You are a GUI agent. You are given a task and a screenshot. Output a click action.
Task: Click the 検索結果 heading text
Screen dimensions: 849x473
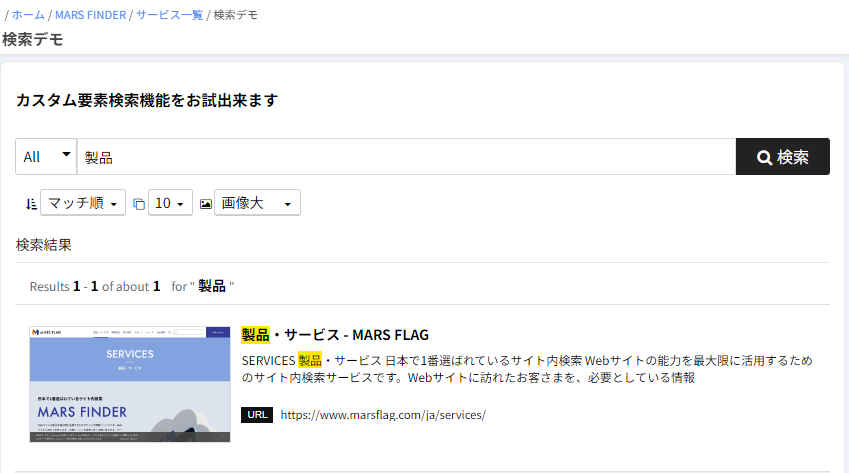point(43,245)
